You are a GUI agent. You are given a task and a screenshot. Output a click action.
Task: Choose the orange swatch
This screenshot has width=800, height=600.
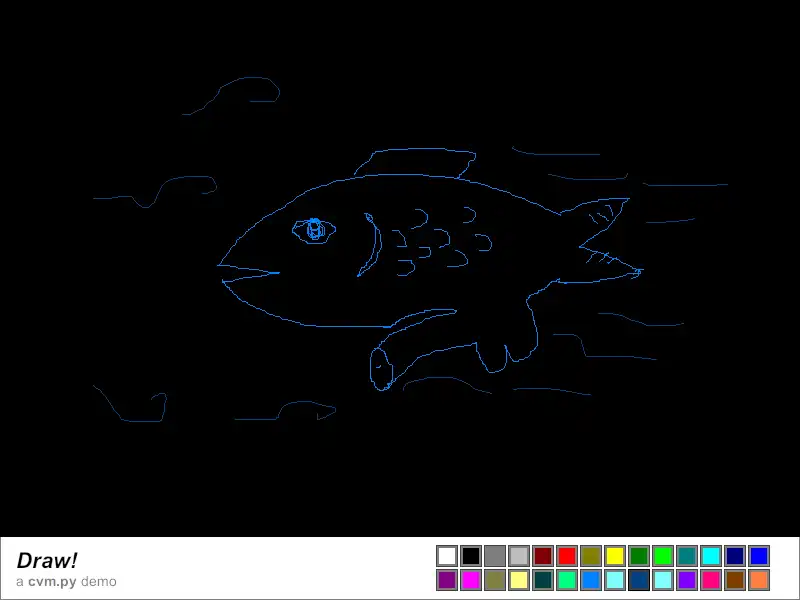tap(759, 580)
